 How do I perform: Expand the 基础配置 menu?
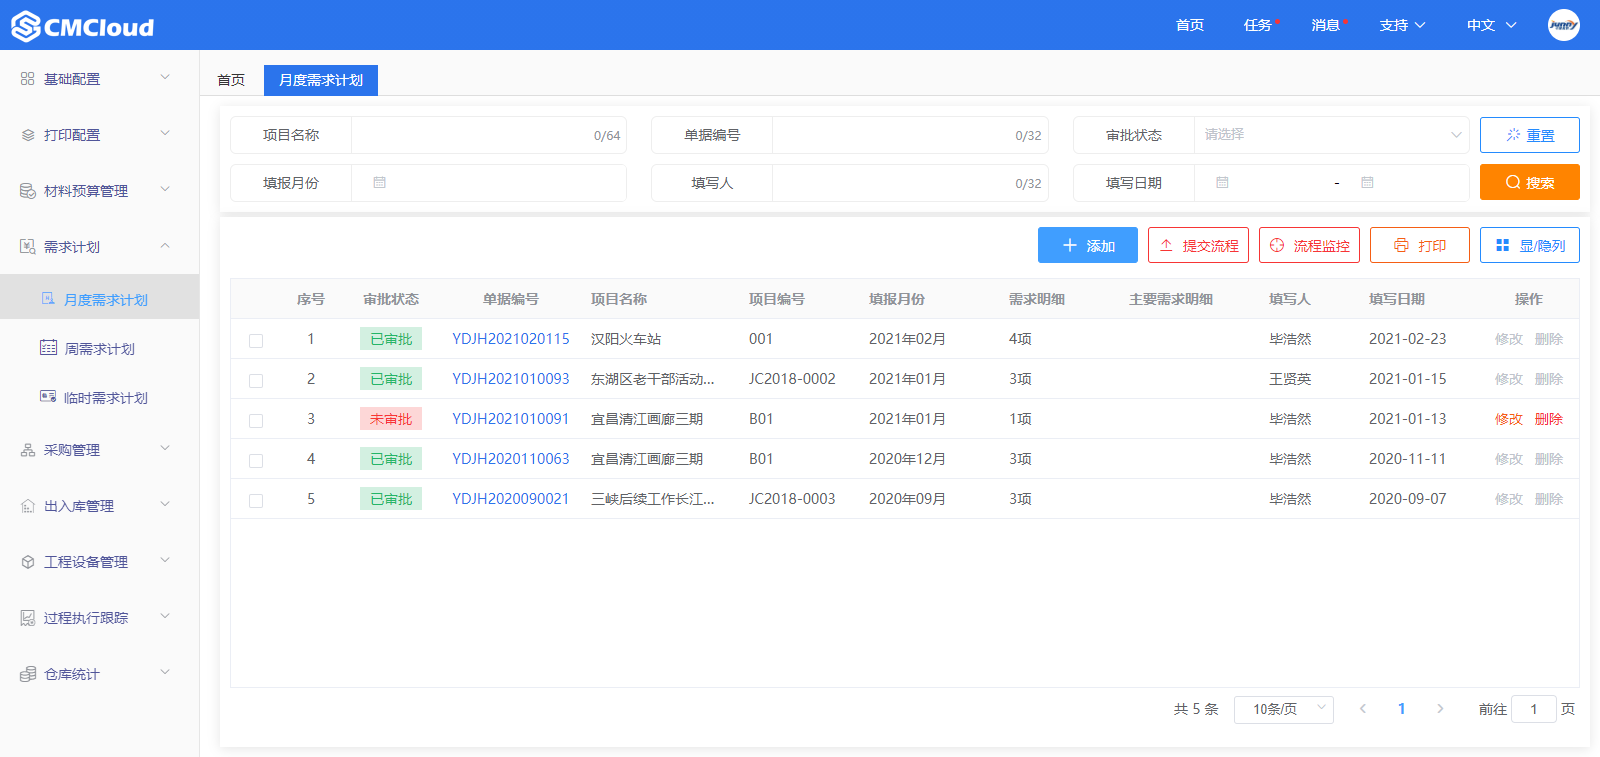(165, 77)
